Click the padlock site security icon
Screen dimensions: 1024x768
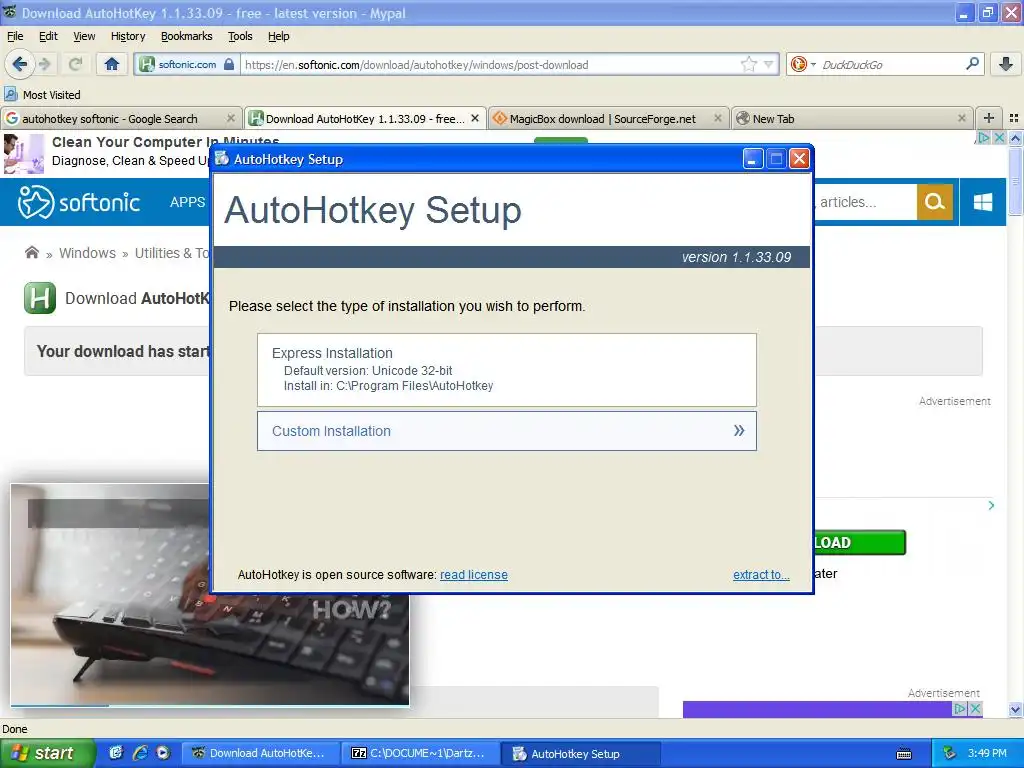click(229, 64)
